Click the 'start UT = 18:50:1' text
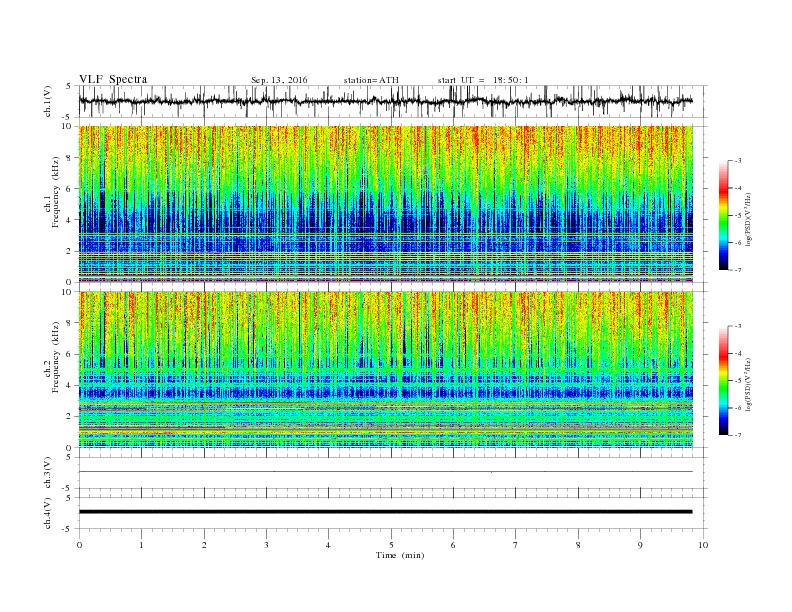This screenshot has height=612, width=792. pos(483,80)
